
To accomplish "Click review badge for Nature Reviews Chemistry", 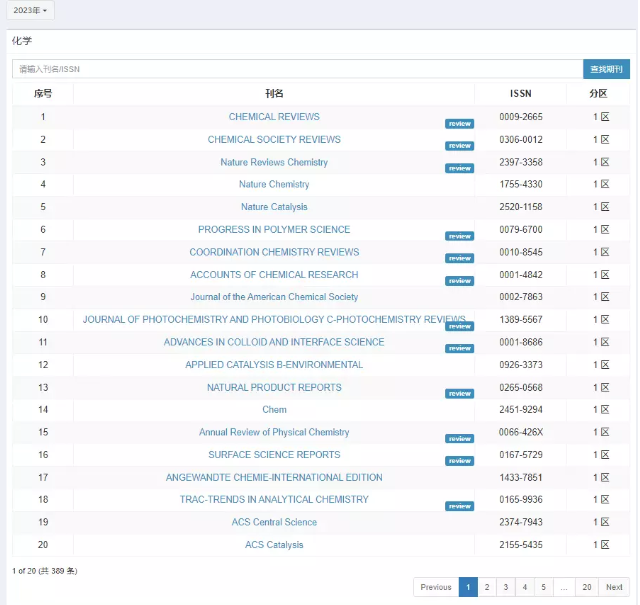I will (x=460, y=168).
